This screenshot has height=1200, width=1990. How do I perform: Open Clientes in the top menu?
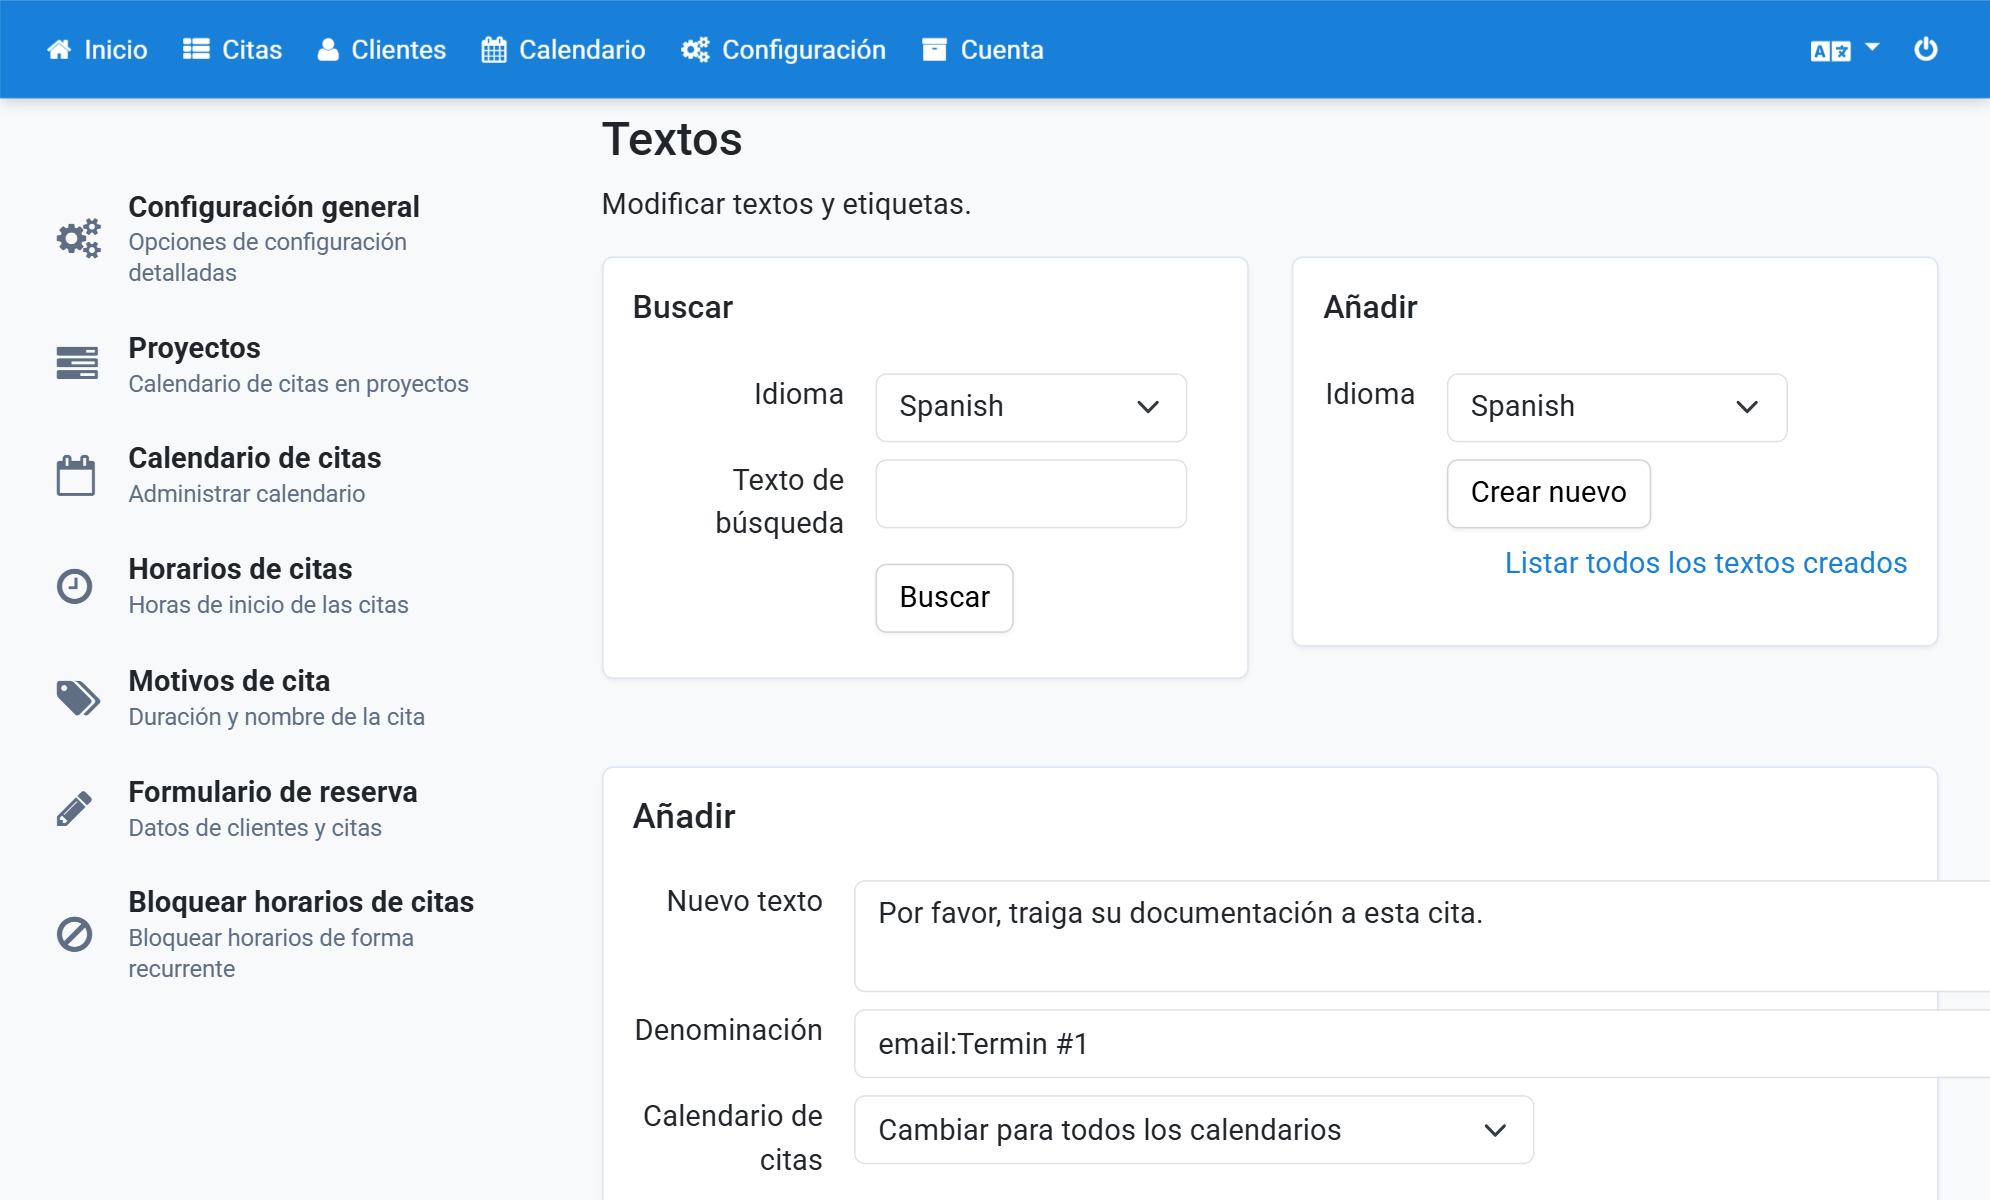click(382, 50)
